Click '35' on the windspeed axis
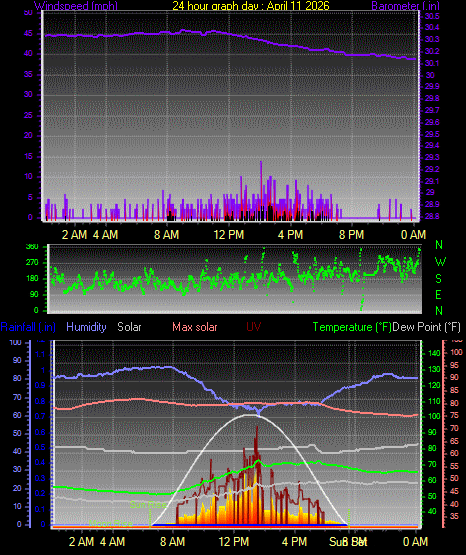This screenshot has width=466, height=555. [x=28, y=74]
